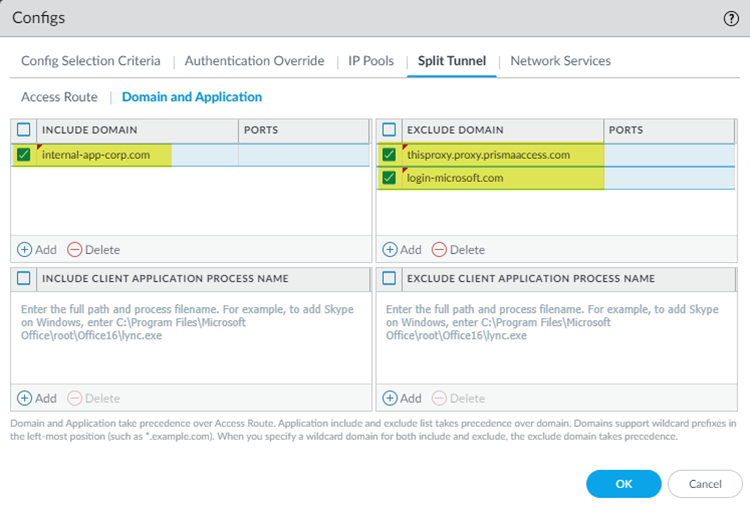Uncheck the thisproxy.proxy.prismaaccess.com checkbox

389,155
